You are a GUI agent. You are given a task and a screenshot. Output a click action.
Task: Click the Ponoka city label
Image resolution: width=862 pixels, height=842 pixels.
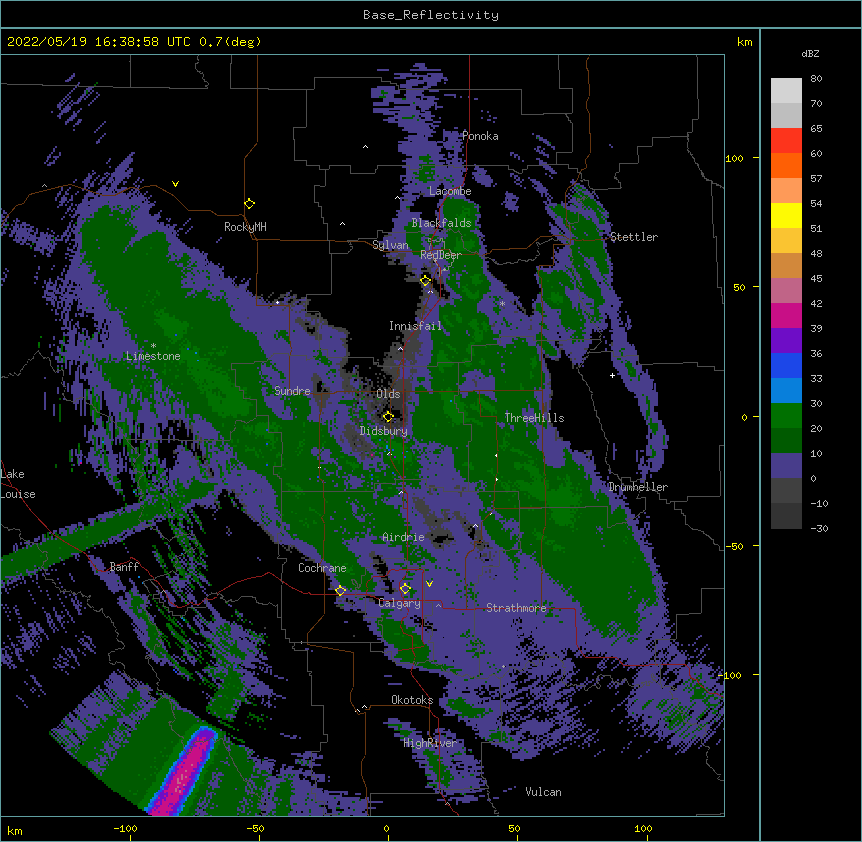click(480, 136)
